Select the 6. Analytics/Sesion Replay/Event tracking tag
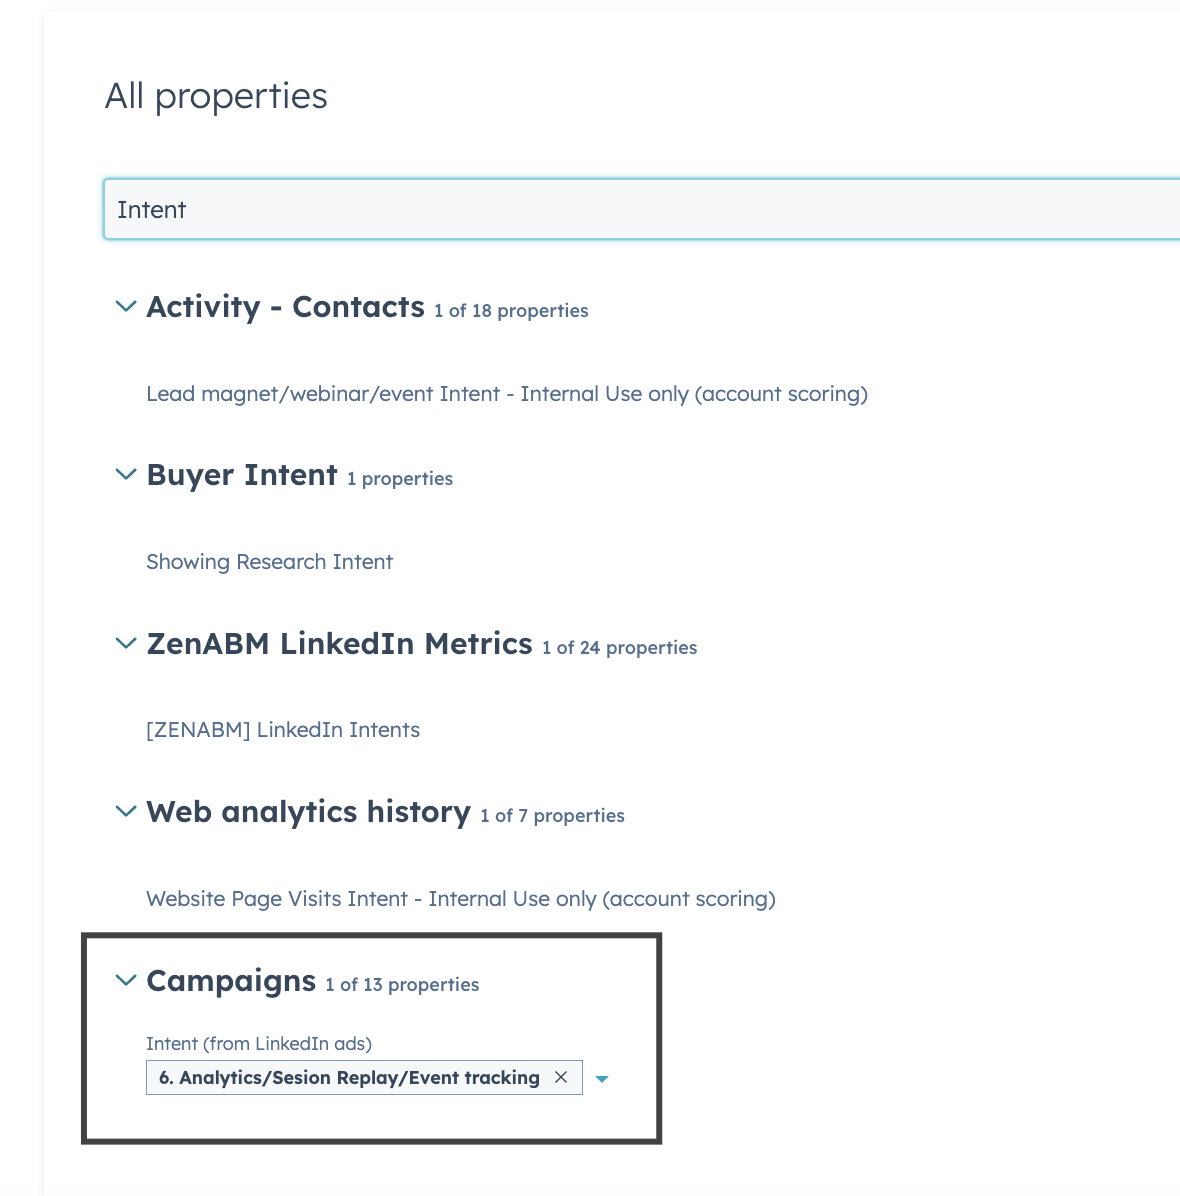This screenshot has height=1196, width=1180. click(x=348, y=1078)
